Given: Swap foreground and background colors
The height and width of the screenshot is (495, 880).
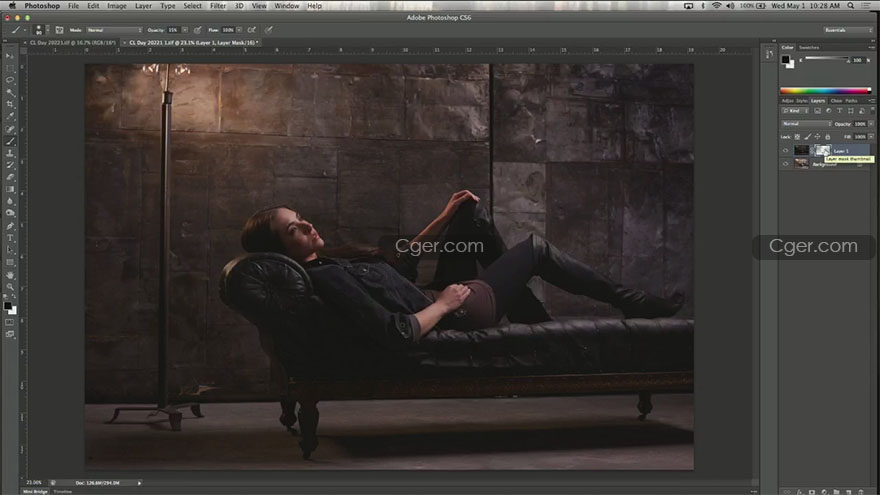Looking at the screenshot, I should click(x=14, y=297).
